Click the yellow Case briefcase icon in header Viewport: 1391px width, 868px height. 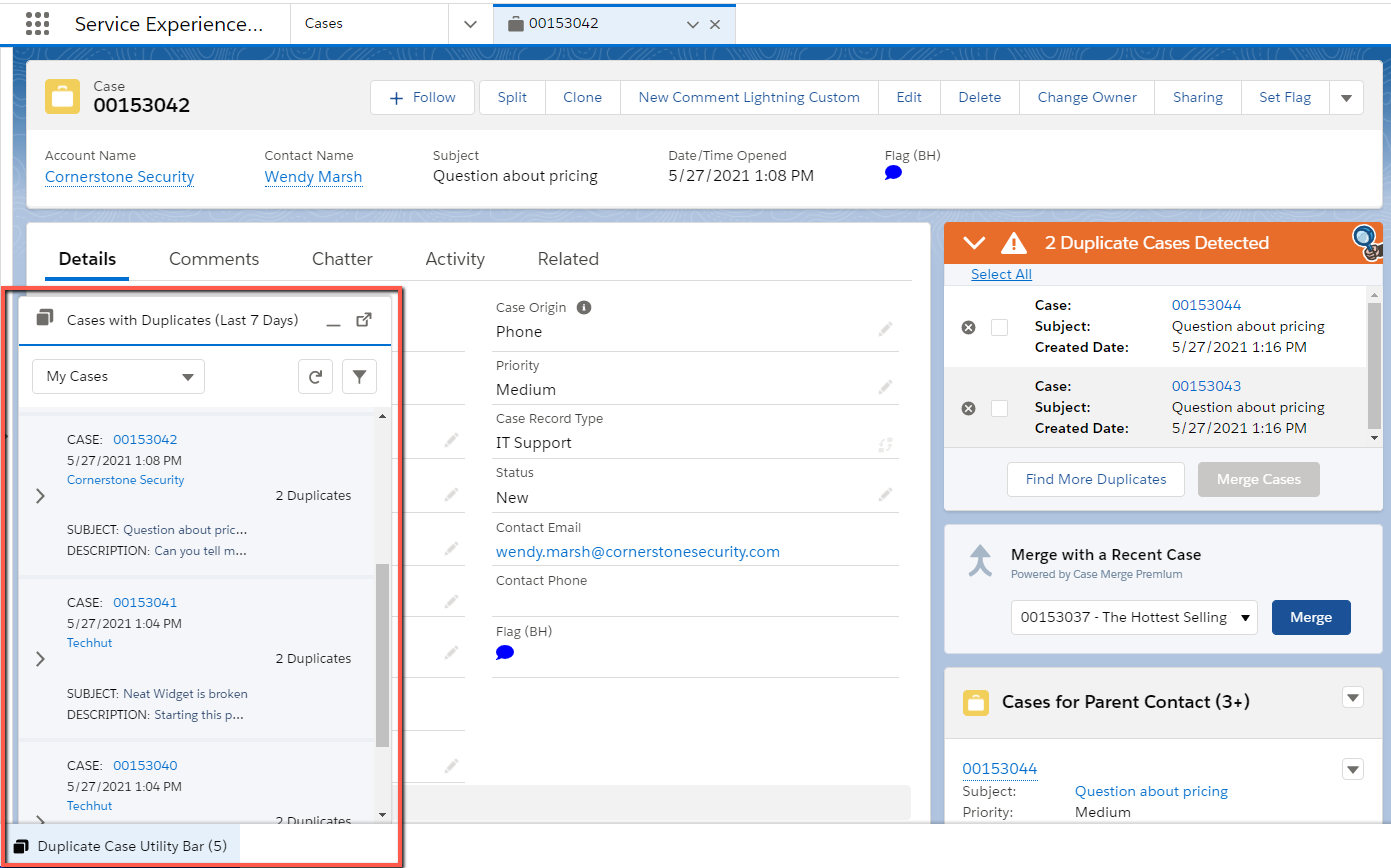[x=63, y=97]
